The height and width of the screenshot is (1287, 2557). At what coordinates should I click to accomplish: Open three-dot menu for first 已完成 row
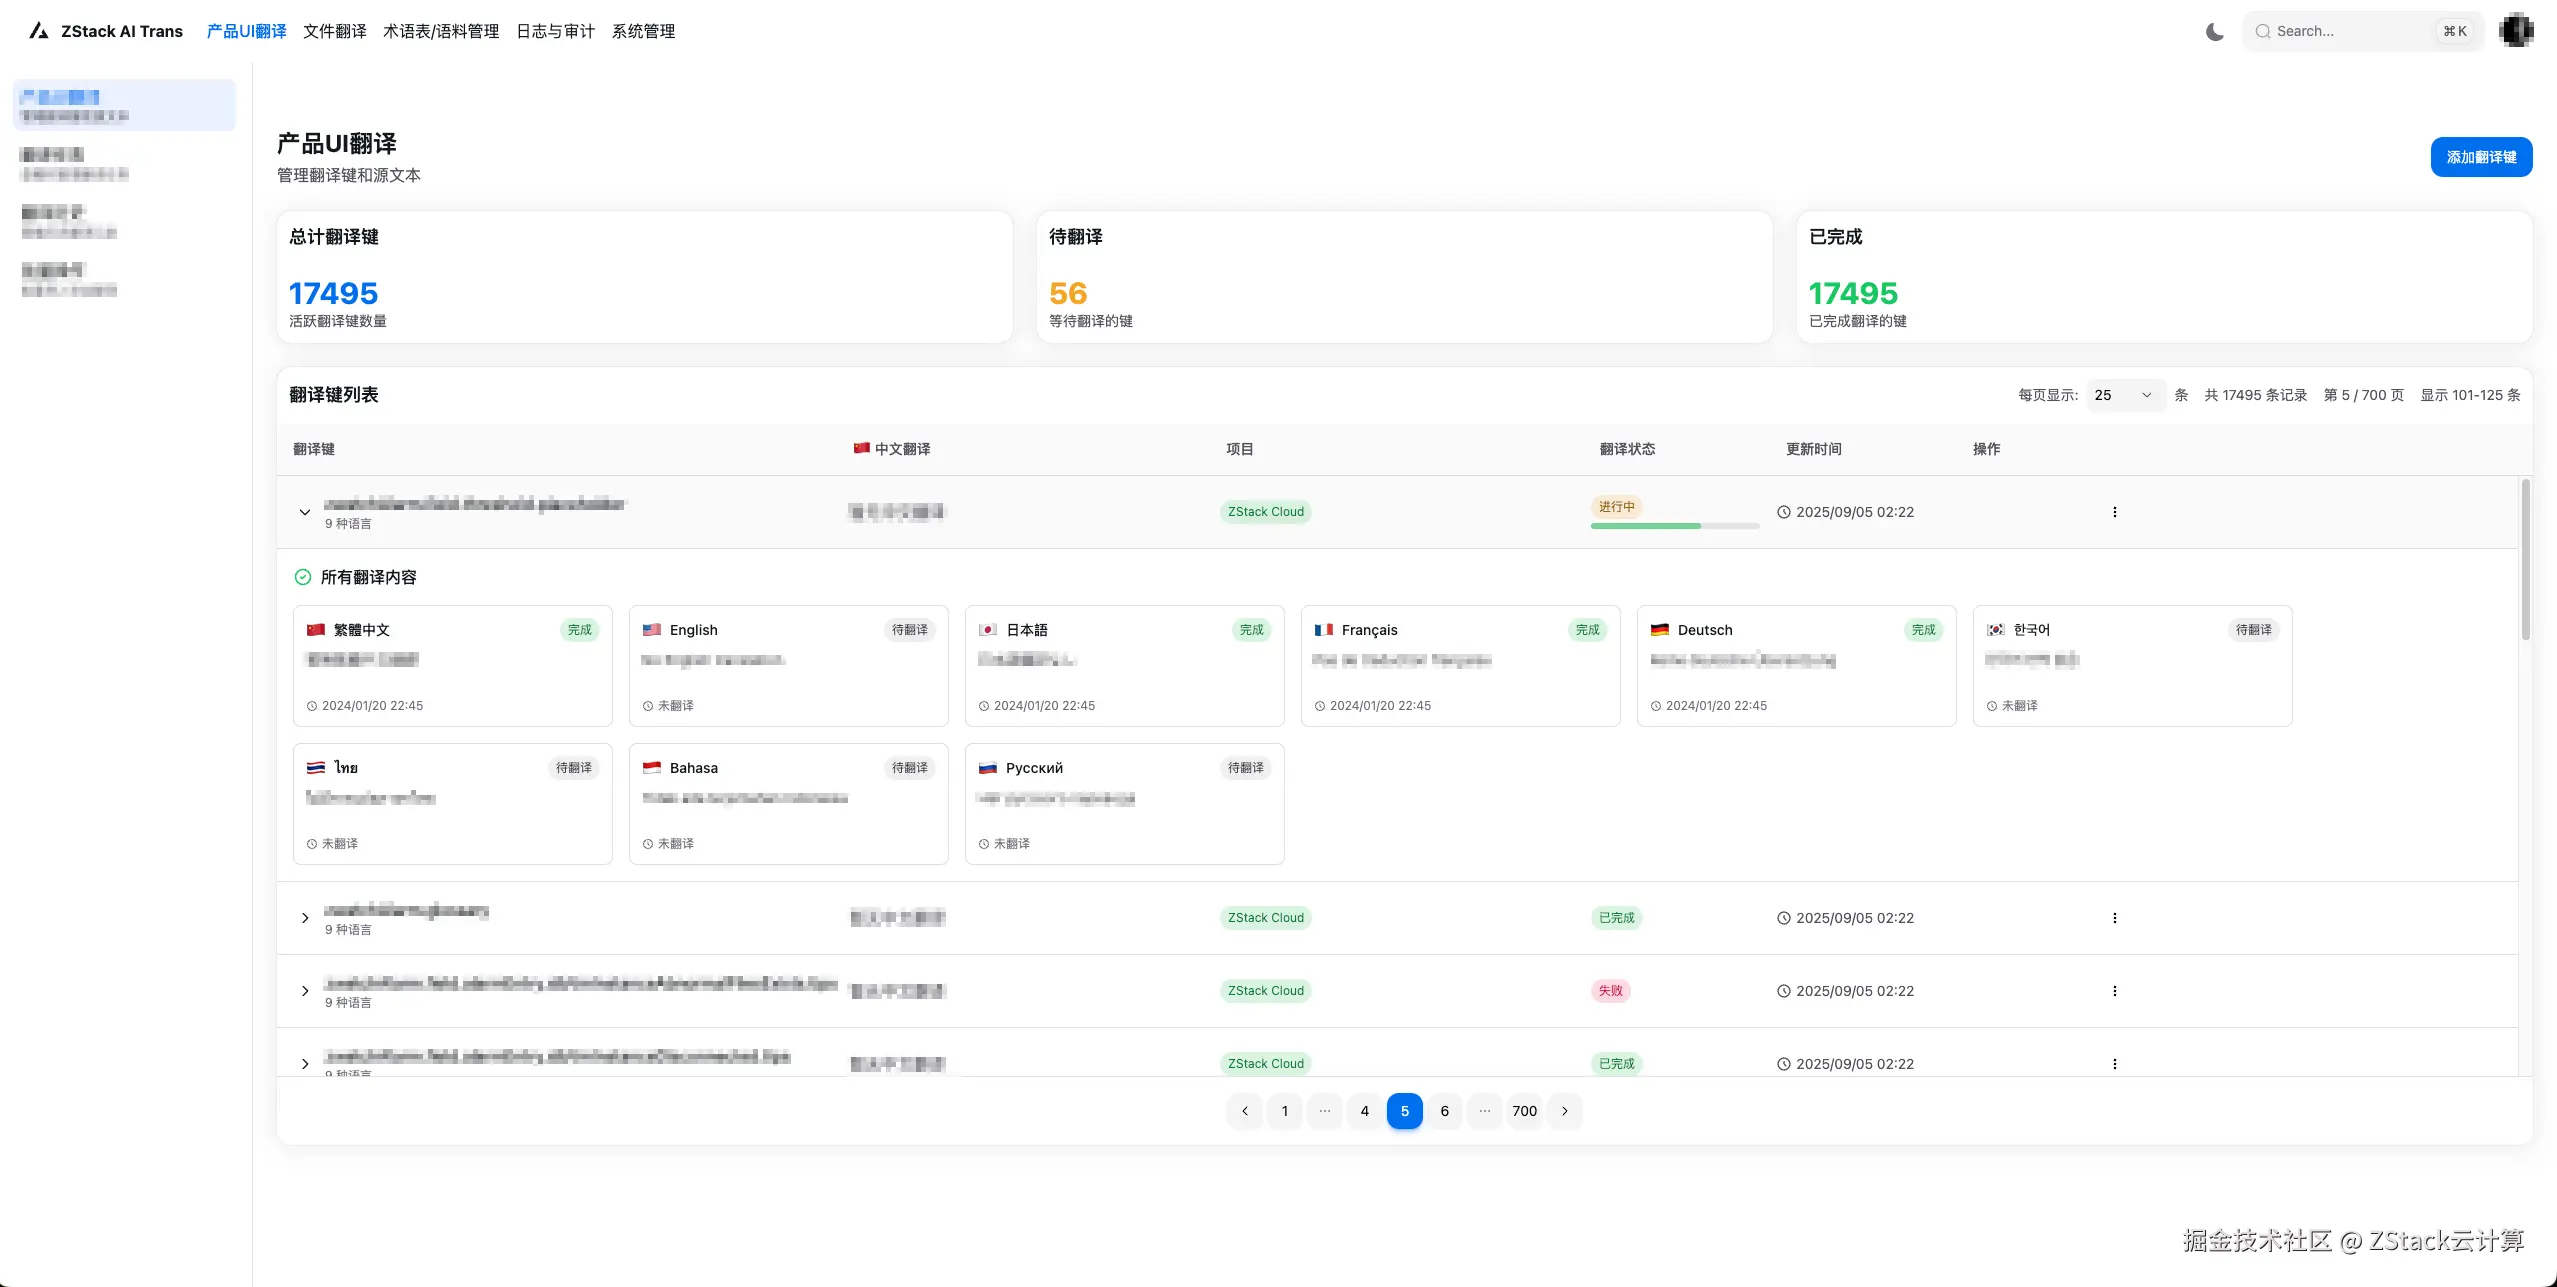pos(2114,918)
